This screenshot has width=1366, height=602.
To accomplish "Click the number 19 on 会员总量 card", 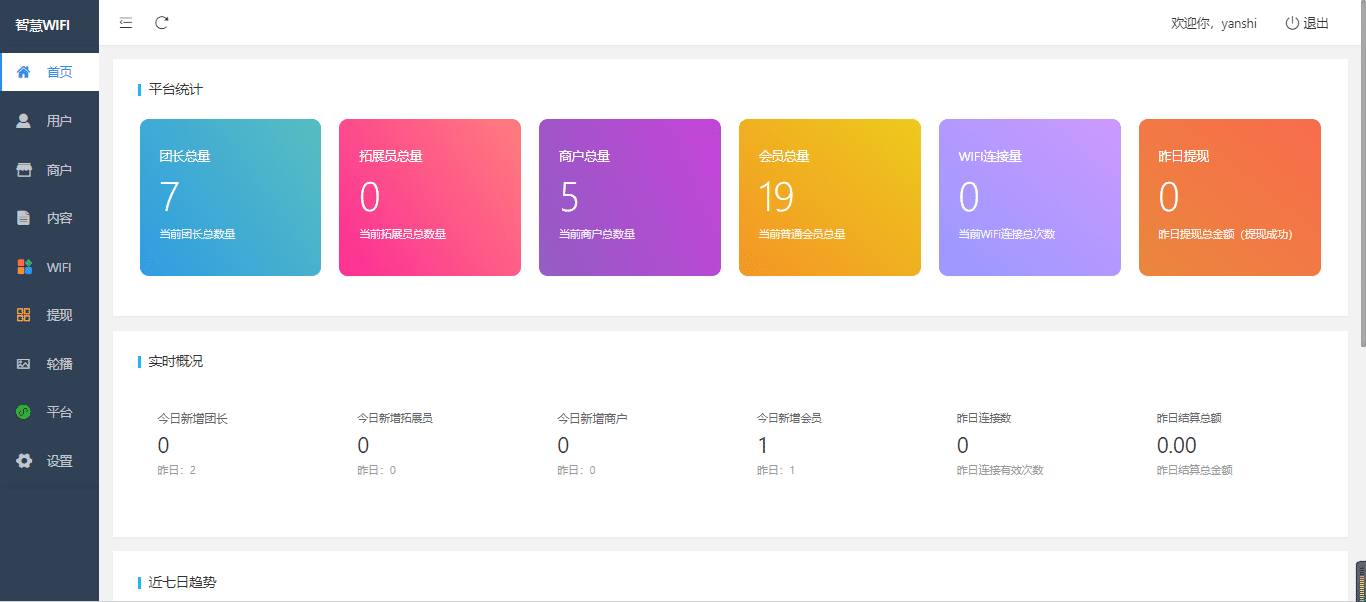I will point(776,198).
